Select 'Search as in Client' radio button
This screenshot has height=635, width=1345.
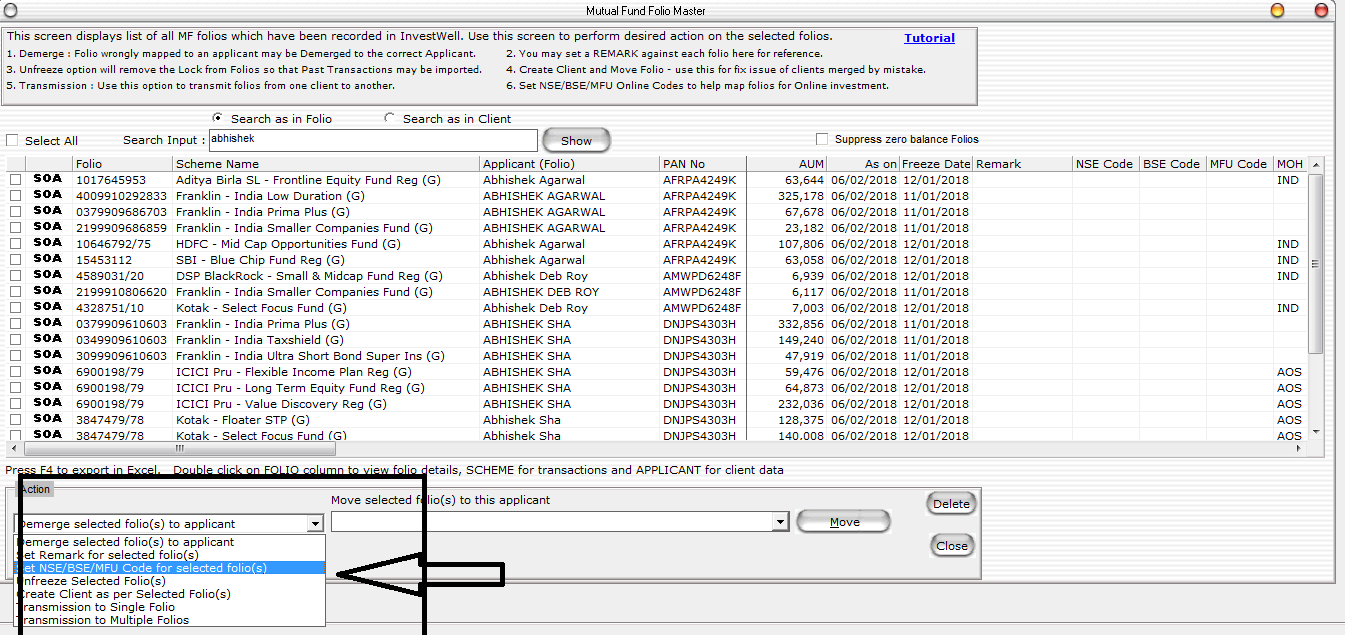pyautogui.click(x=389, y=118)
